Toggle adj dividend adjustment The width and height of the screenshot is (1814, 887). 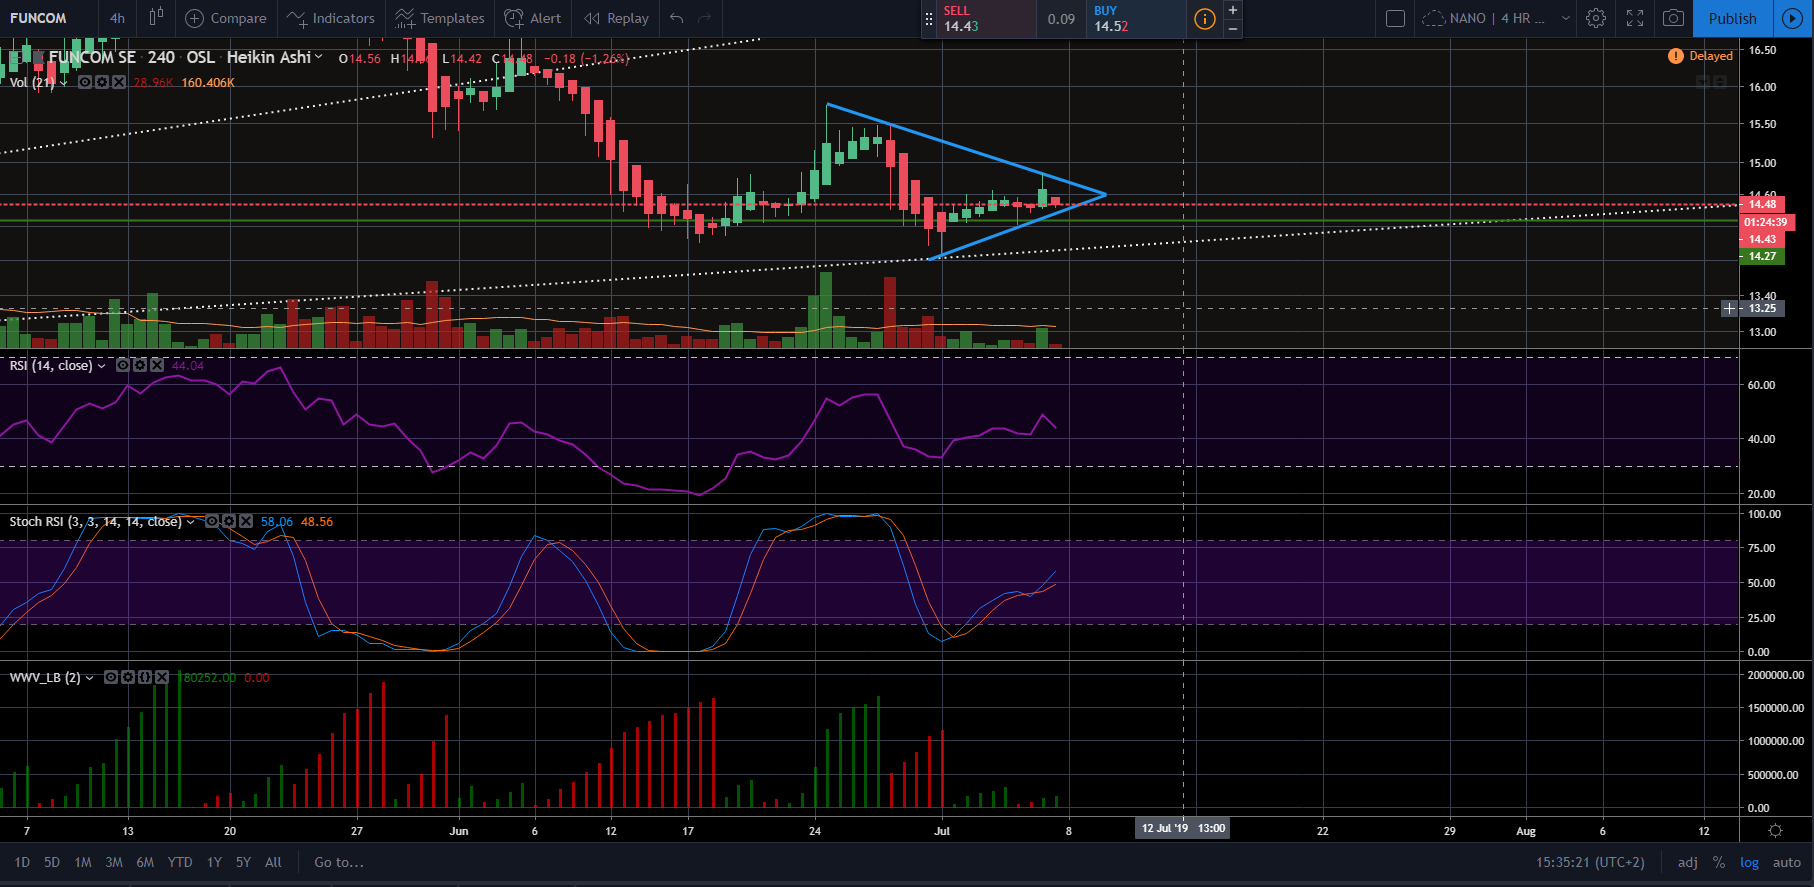pos(1687,862)
